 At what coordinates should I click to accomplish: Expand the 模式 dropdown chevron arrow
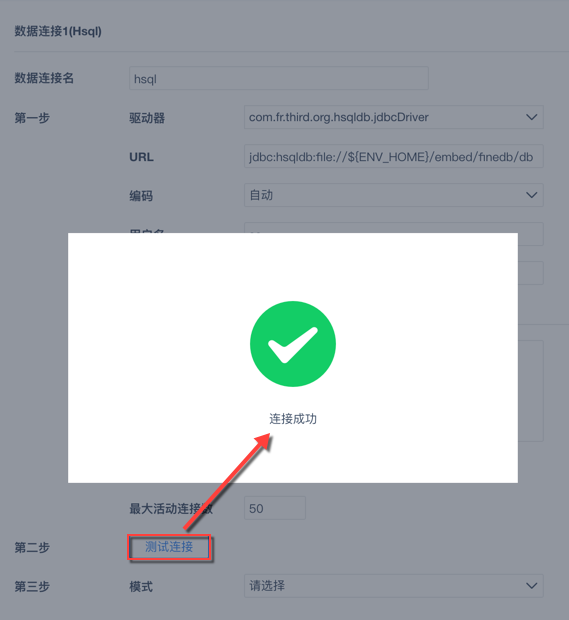click(x=531, y=586)
